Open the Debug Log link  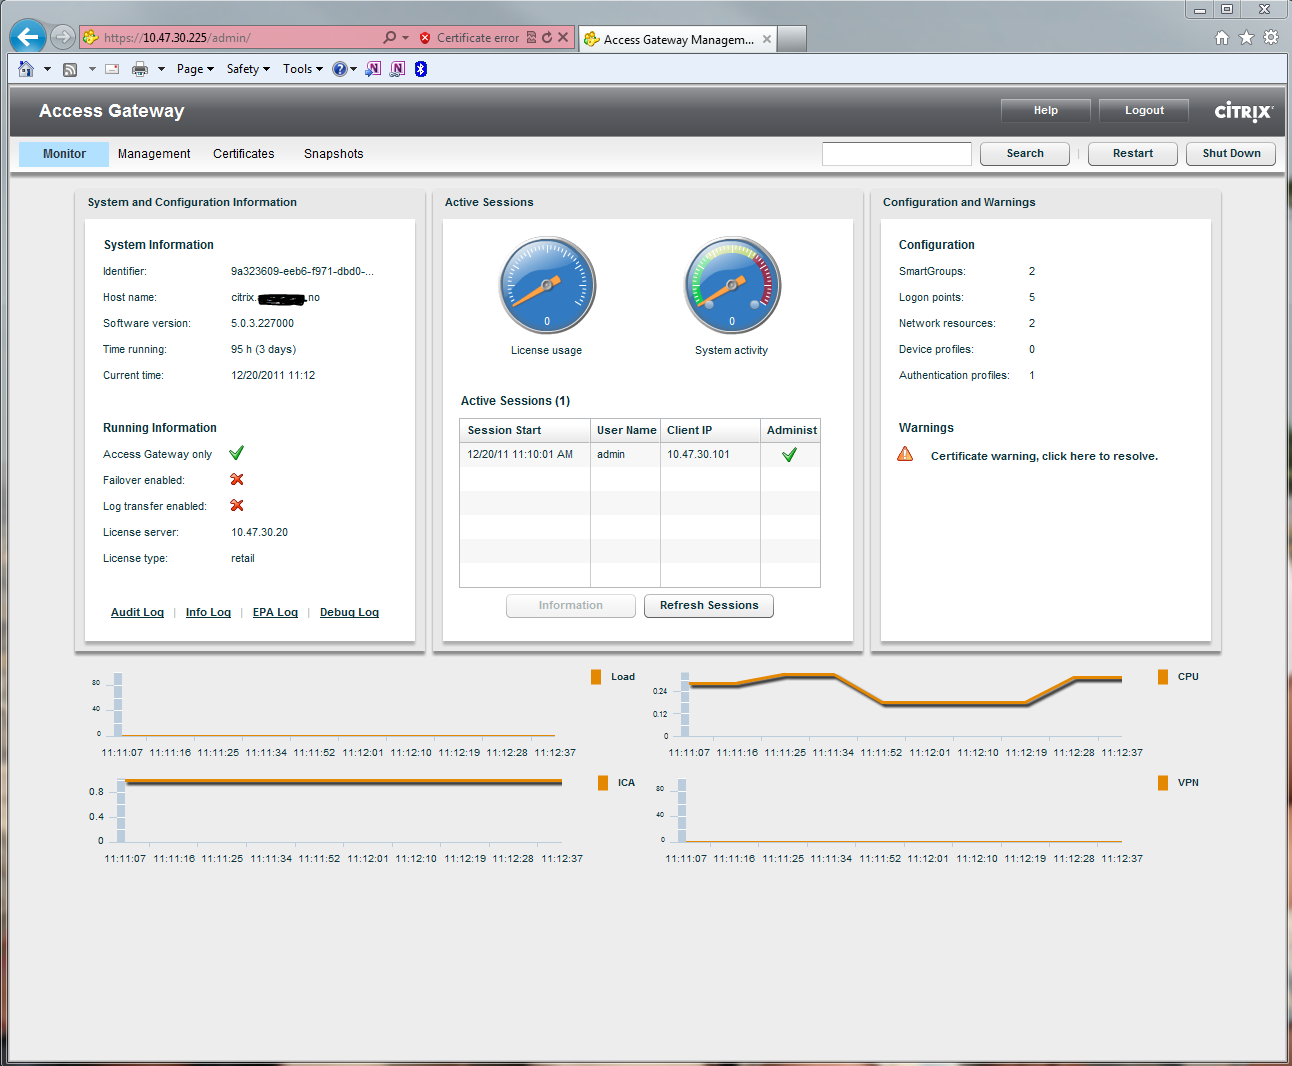[x=349, y=612]
